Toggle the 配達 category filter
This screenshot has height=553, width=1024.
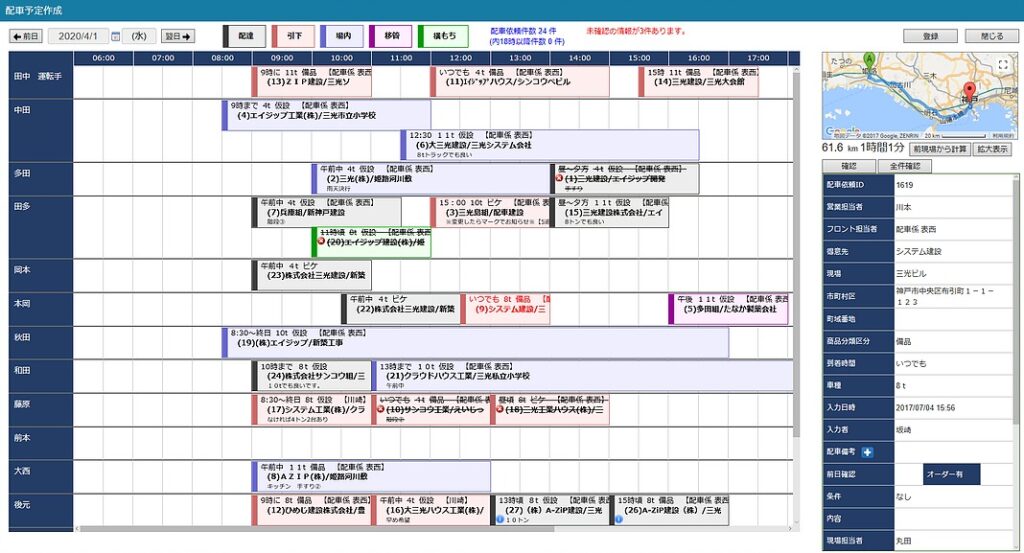click(x=243, y=36)
